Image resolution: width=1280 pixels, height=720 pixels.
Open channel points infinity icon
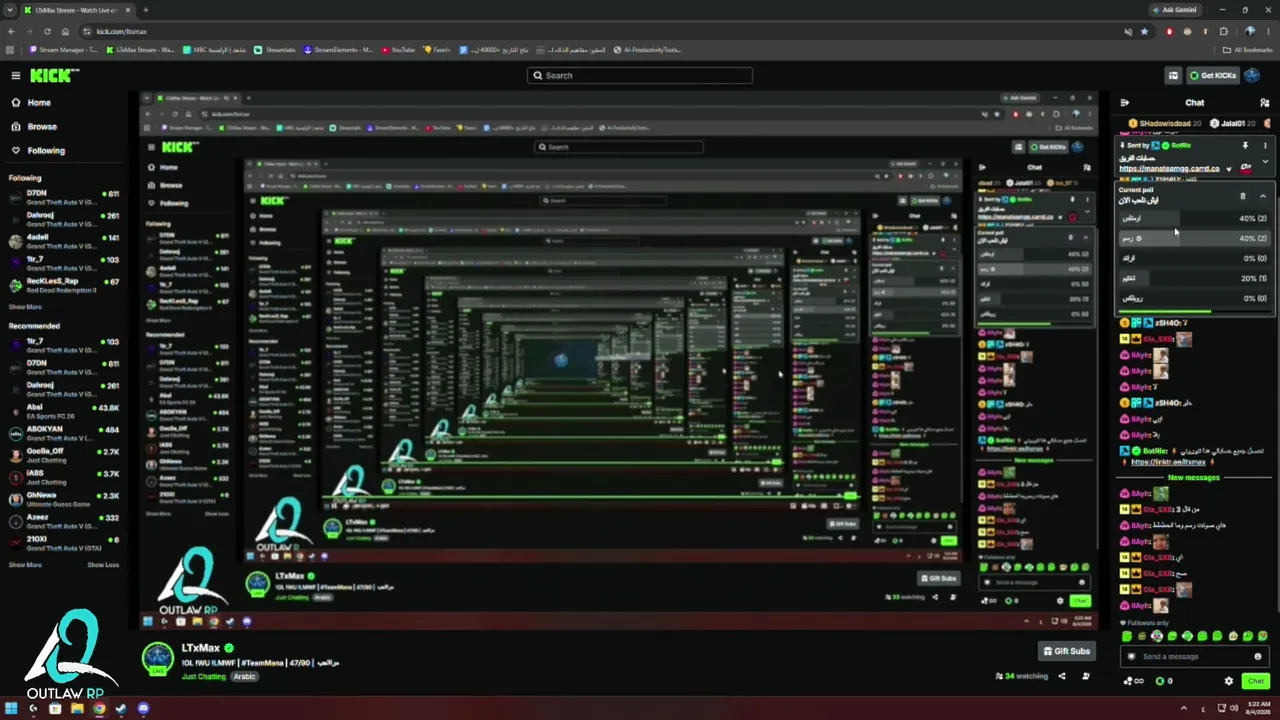pyautogui.click(x=1133, y=681)
